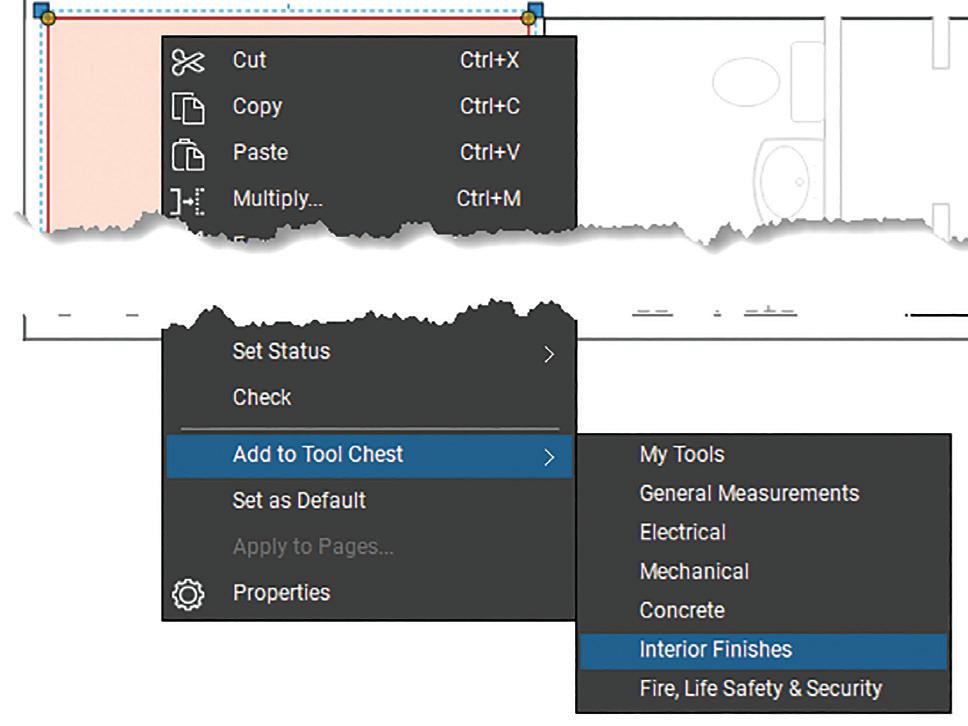Choose the Electrical tool set
This screenshot has width=968, height=726.
683,533
